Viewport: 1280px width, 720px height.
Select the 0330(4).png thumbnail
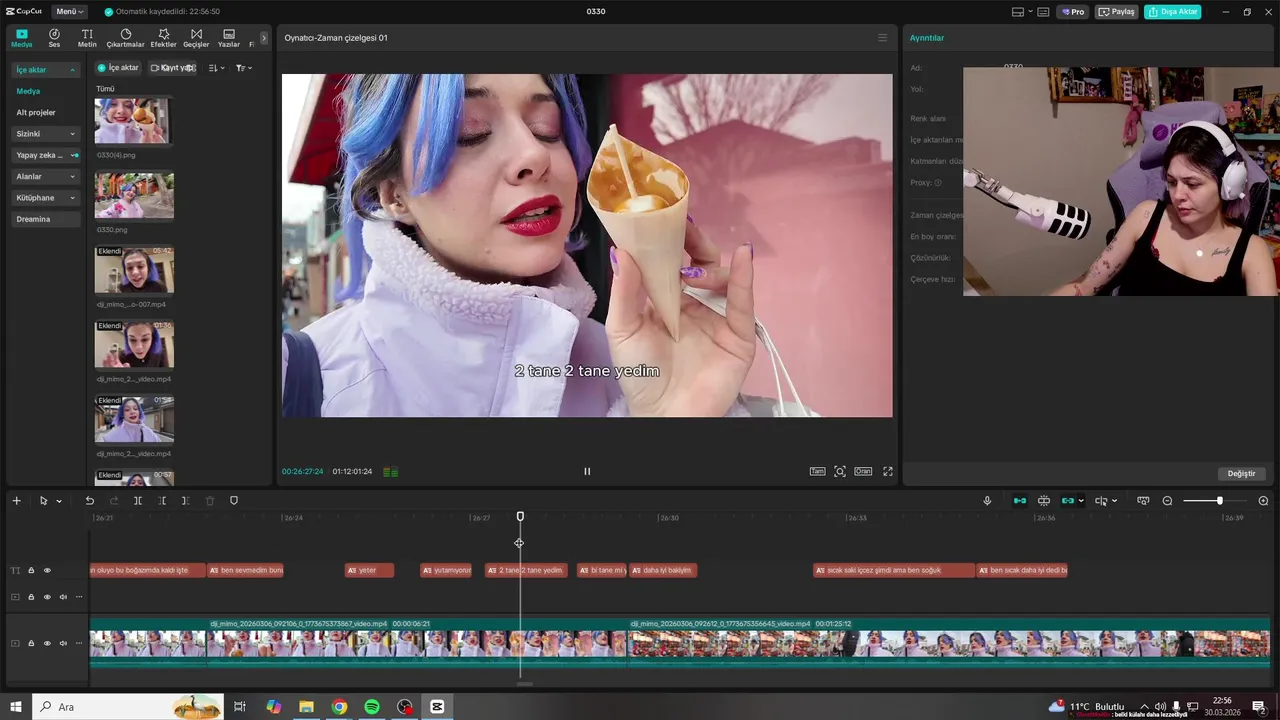pos(133,121)
